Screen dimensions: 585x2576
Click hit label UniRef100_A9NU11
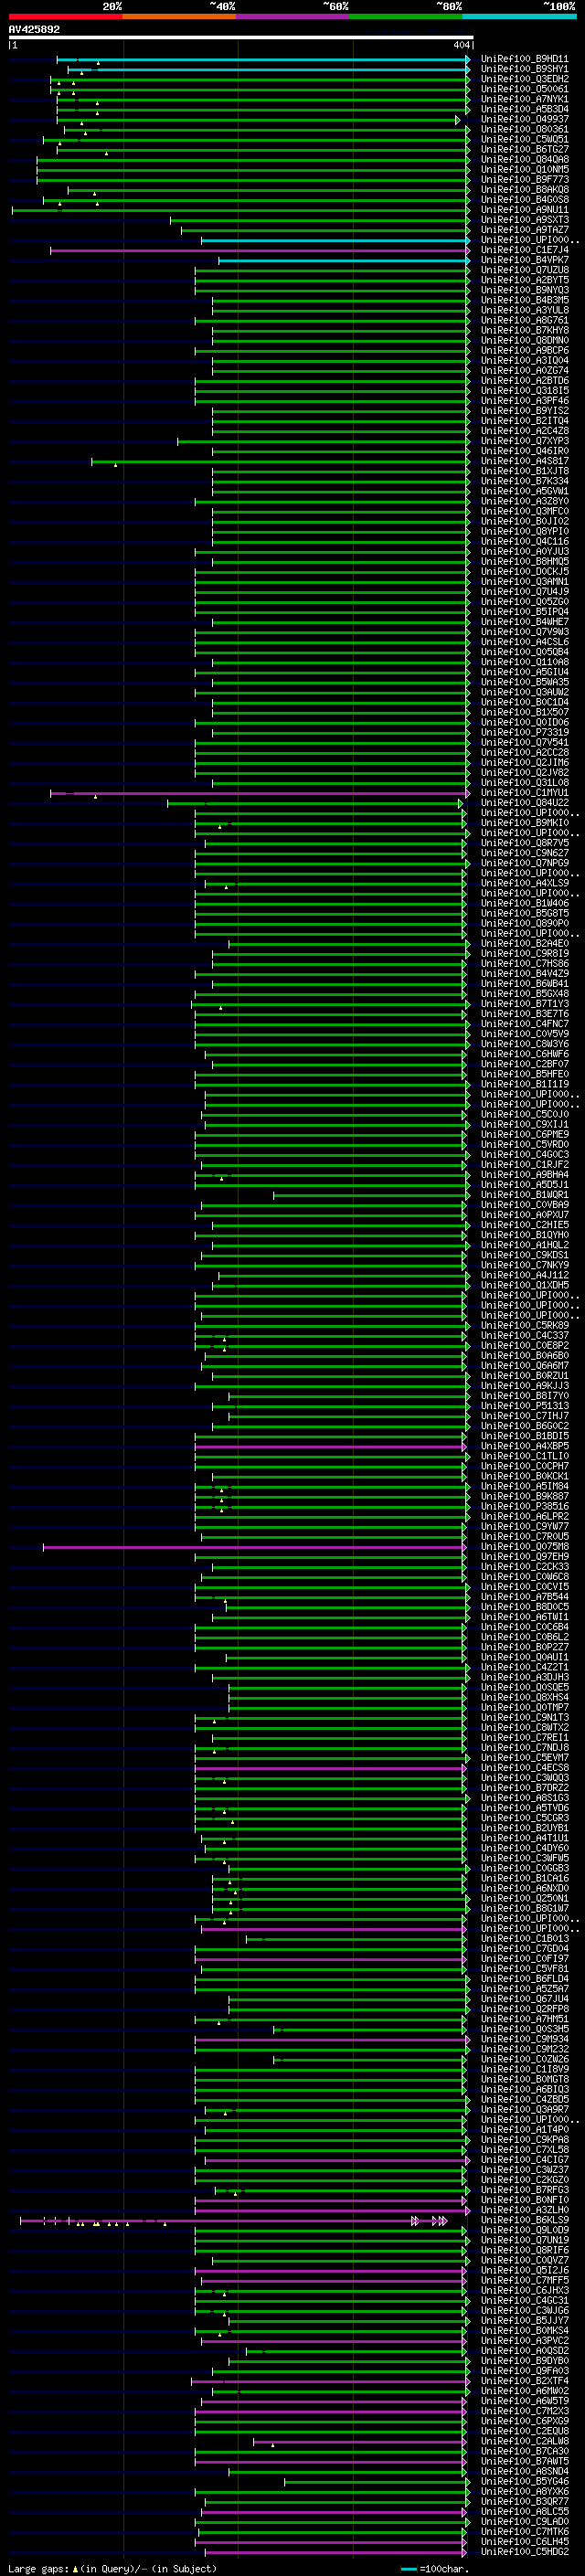[x=525, y=210]
